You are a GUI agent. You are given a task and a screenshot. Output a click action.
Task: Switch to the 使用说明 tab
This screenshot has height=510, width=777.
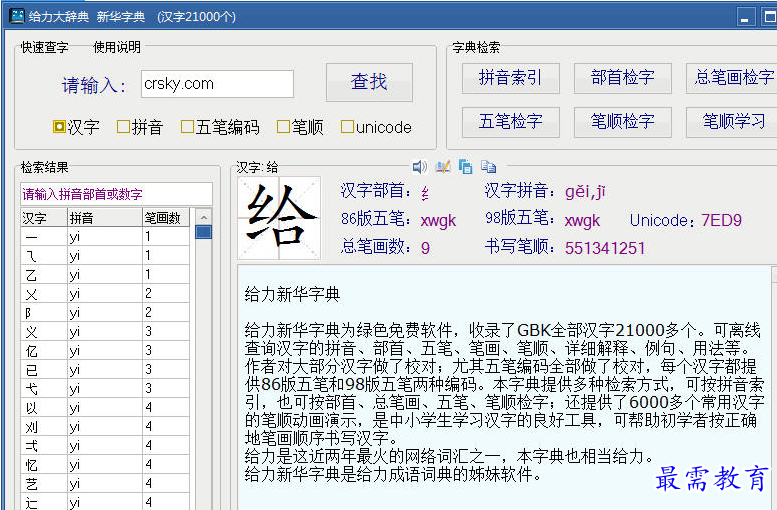click(117, 47)
